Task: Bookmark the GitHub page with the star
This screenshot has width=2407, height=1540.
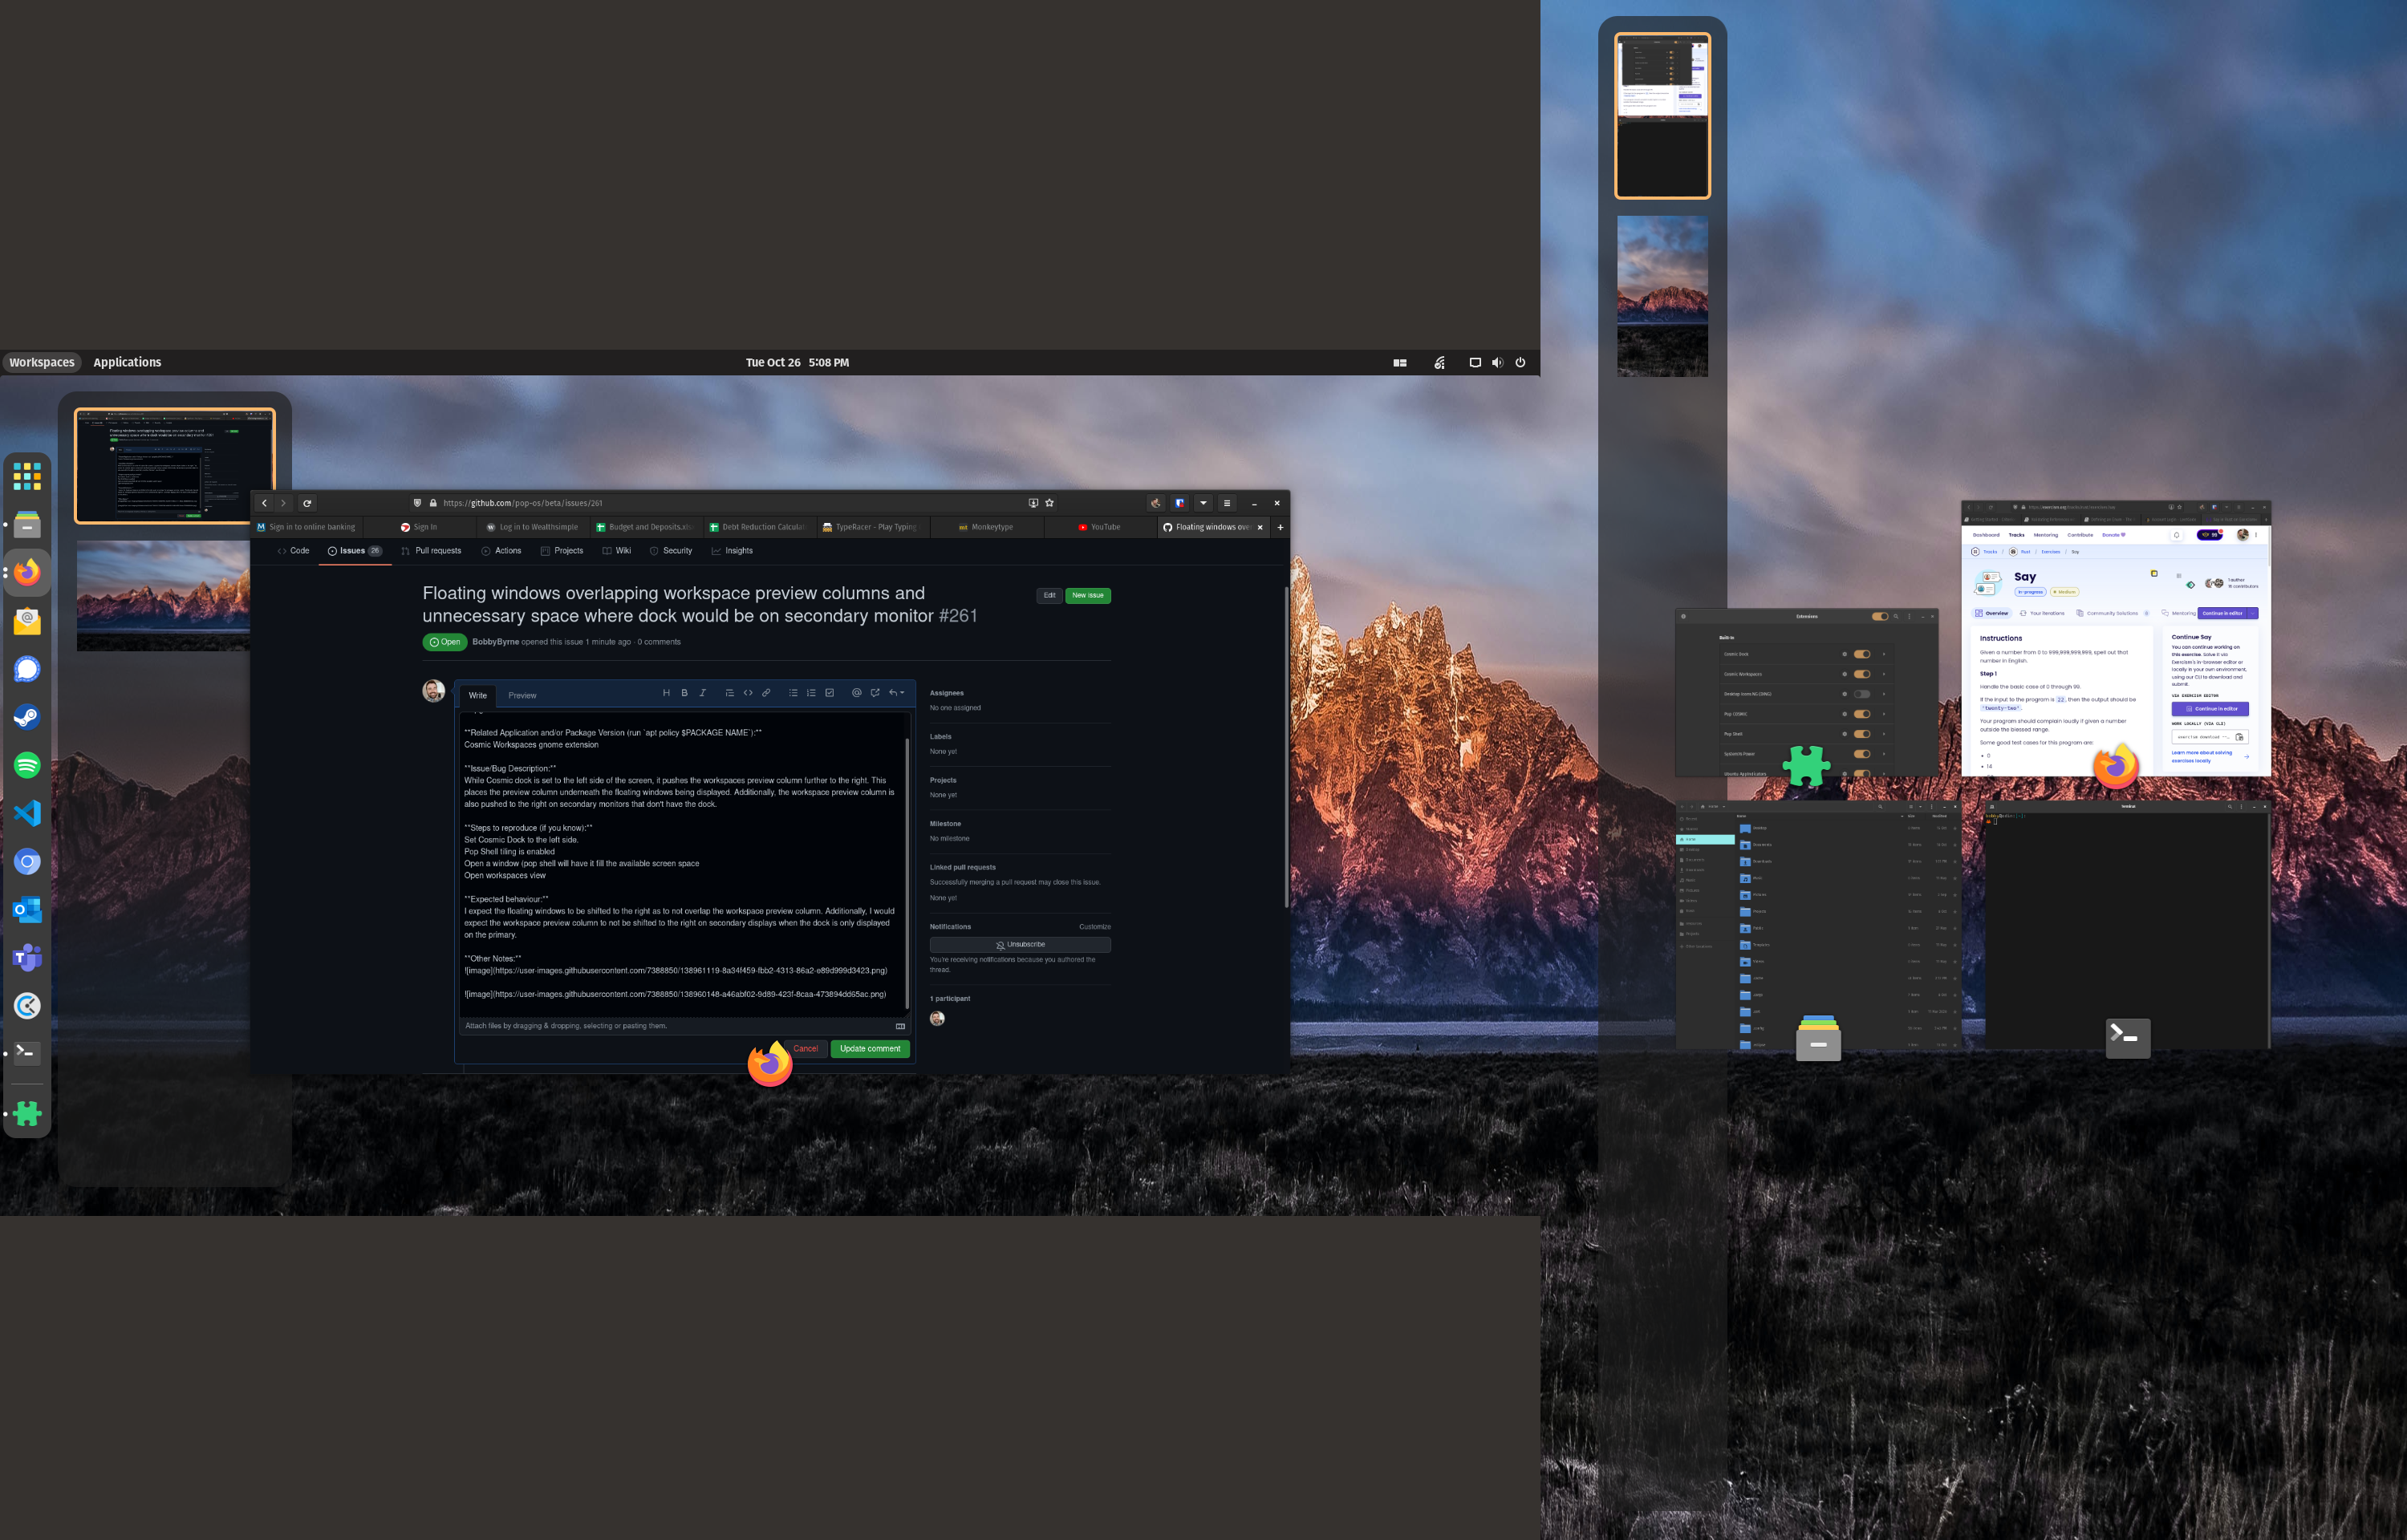Action: click(1049, 503)
